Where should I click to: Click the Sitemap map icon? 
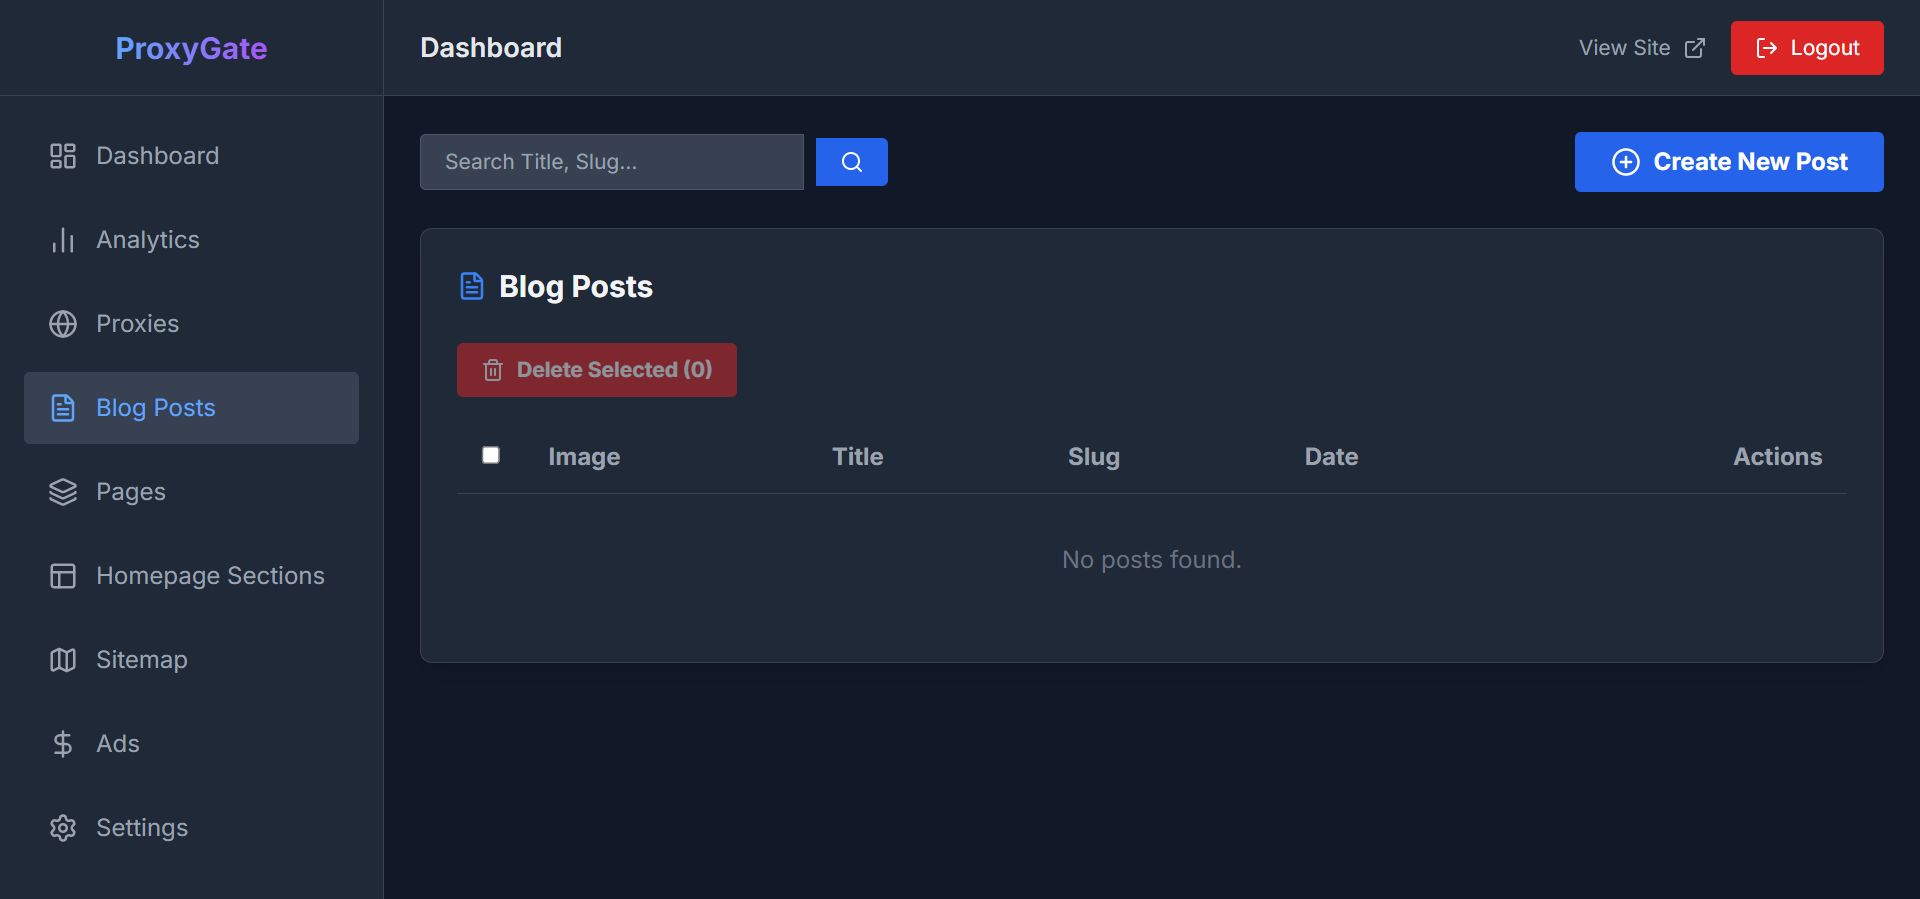point(63,660)
